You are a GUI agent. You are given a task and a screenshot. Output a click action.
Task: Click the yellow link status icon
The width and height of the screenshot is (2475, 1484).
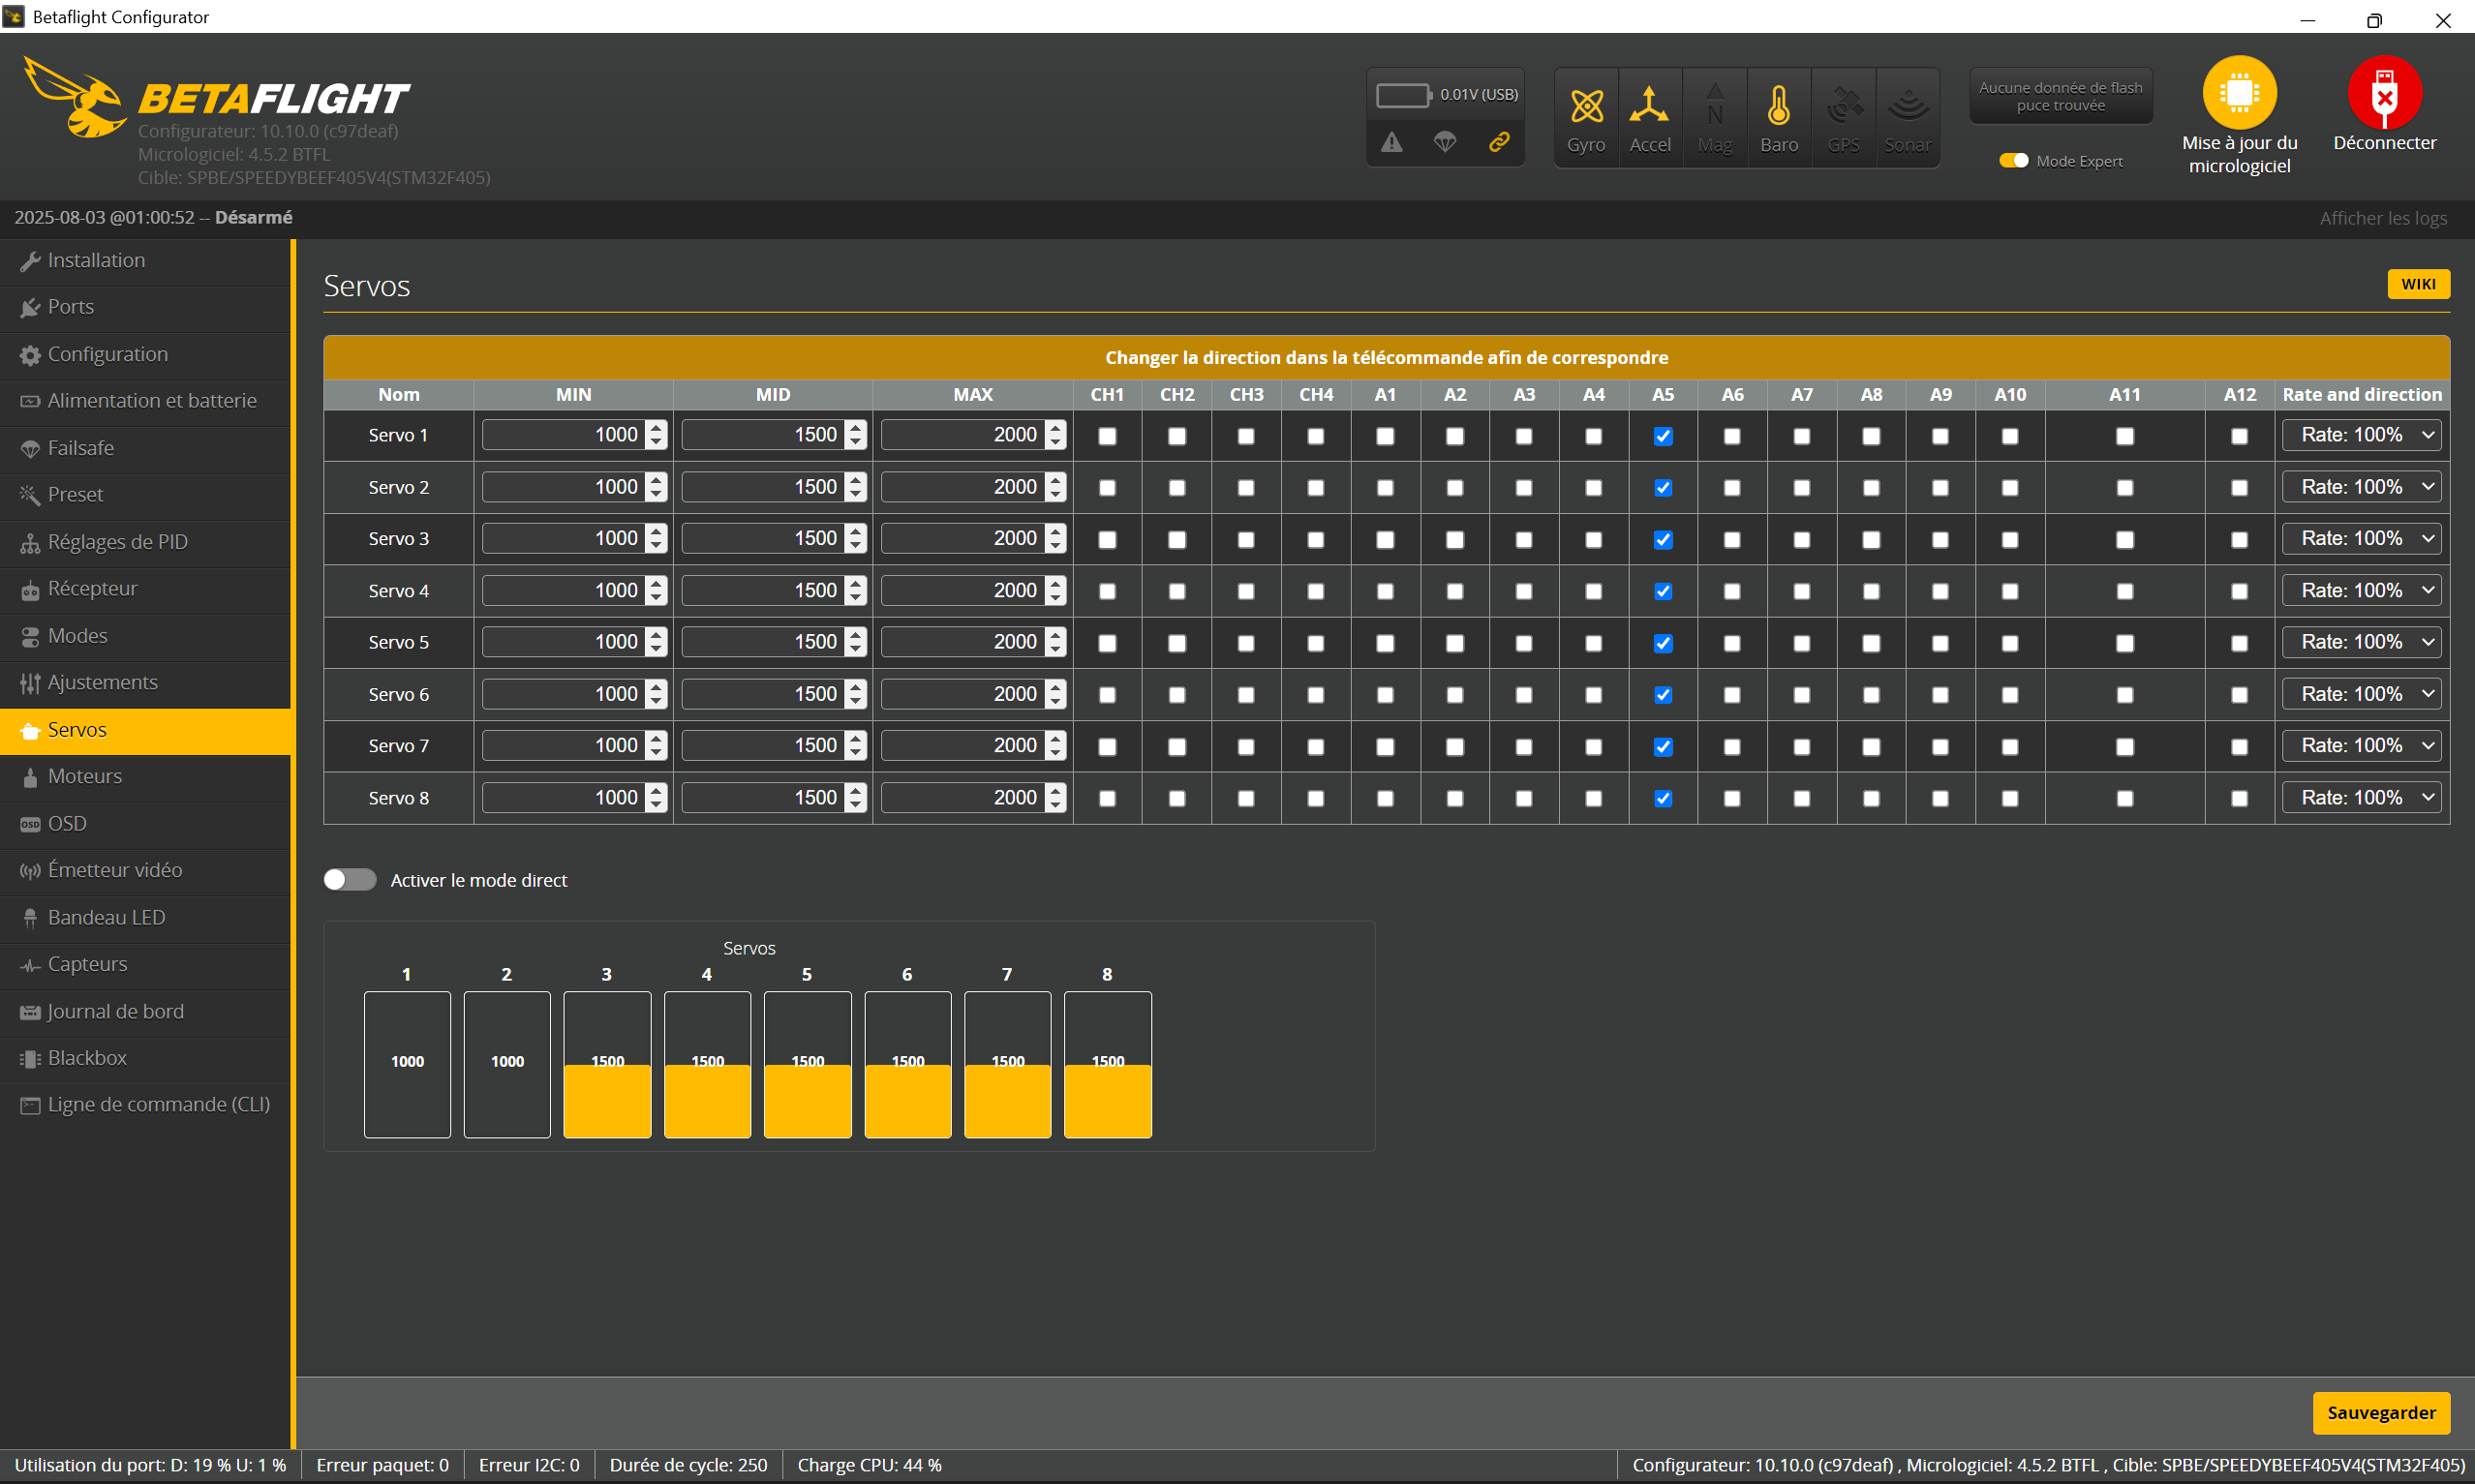tap(1498, 142)
